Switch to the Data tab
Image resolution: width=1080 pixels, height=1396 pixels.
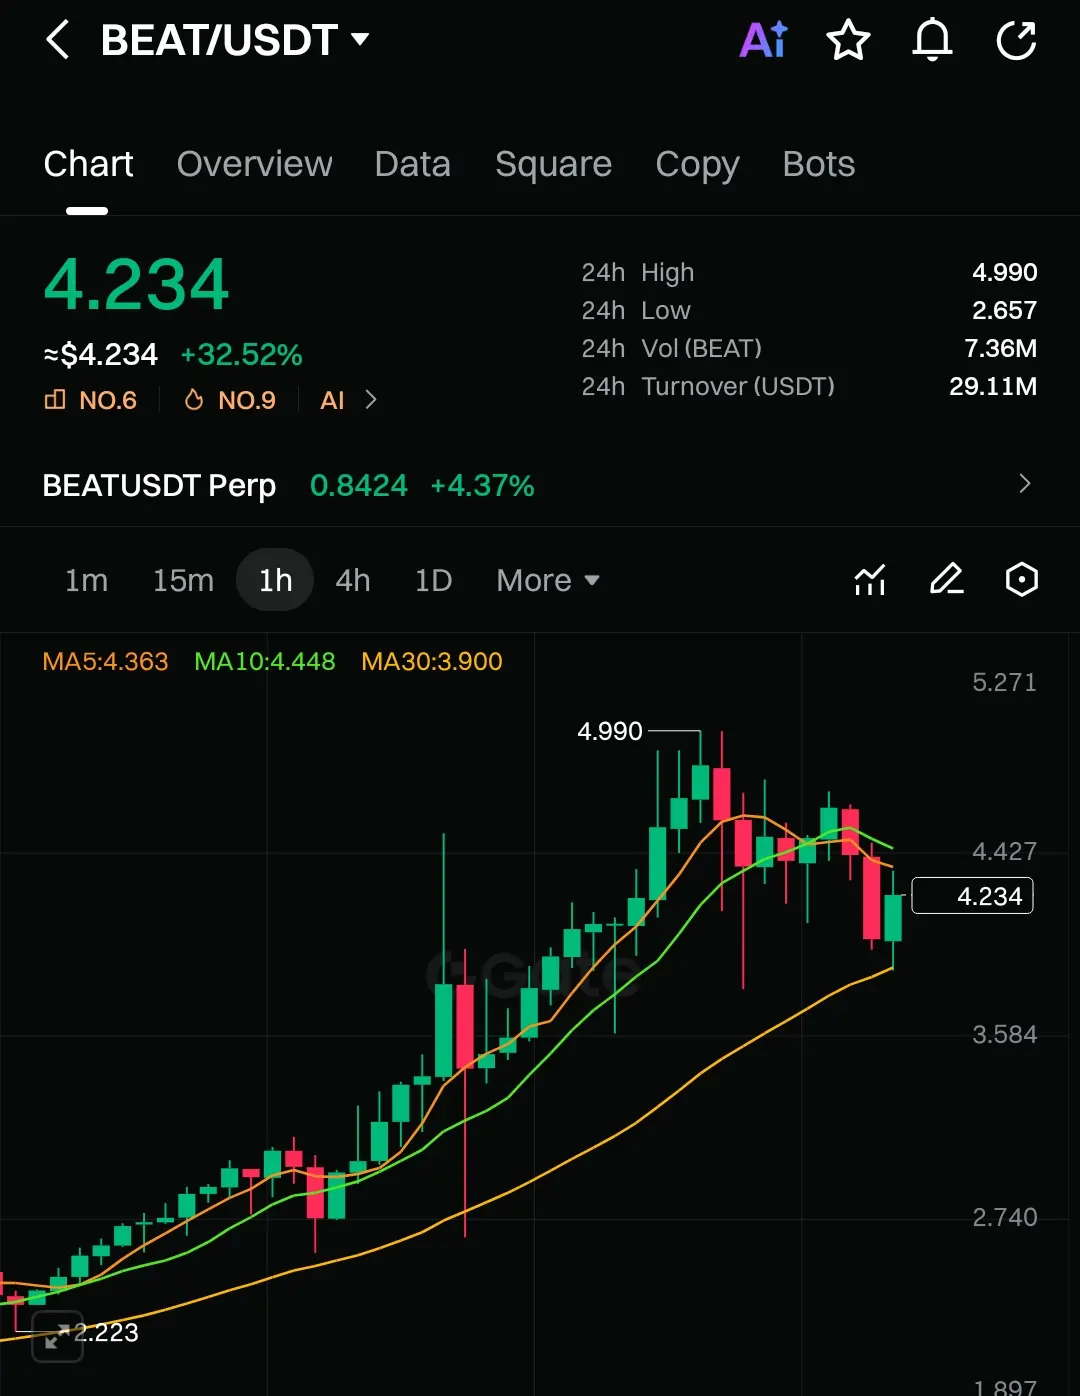412,164
